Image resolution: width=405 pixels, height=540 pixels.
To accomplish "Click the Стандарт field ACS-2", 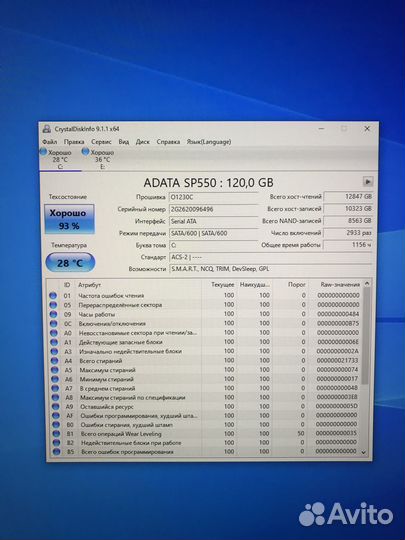I will 271,257.
